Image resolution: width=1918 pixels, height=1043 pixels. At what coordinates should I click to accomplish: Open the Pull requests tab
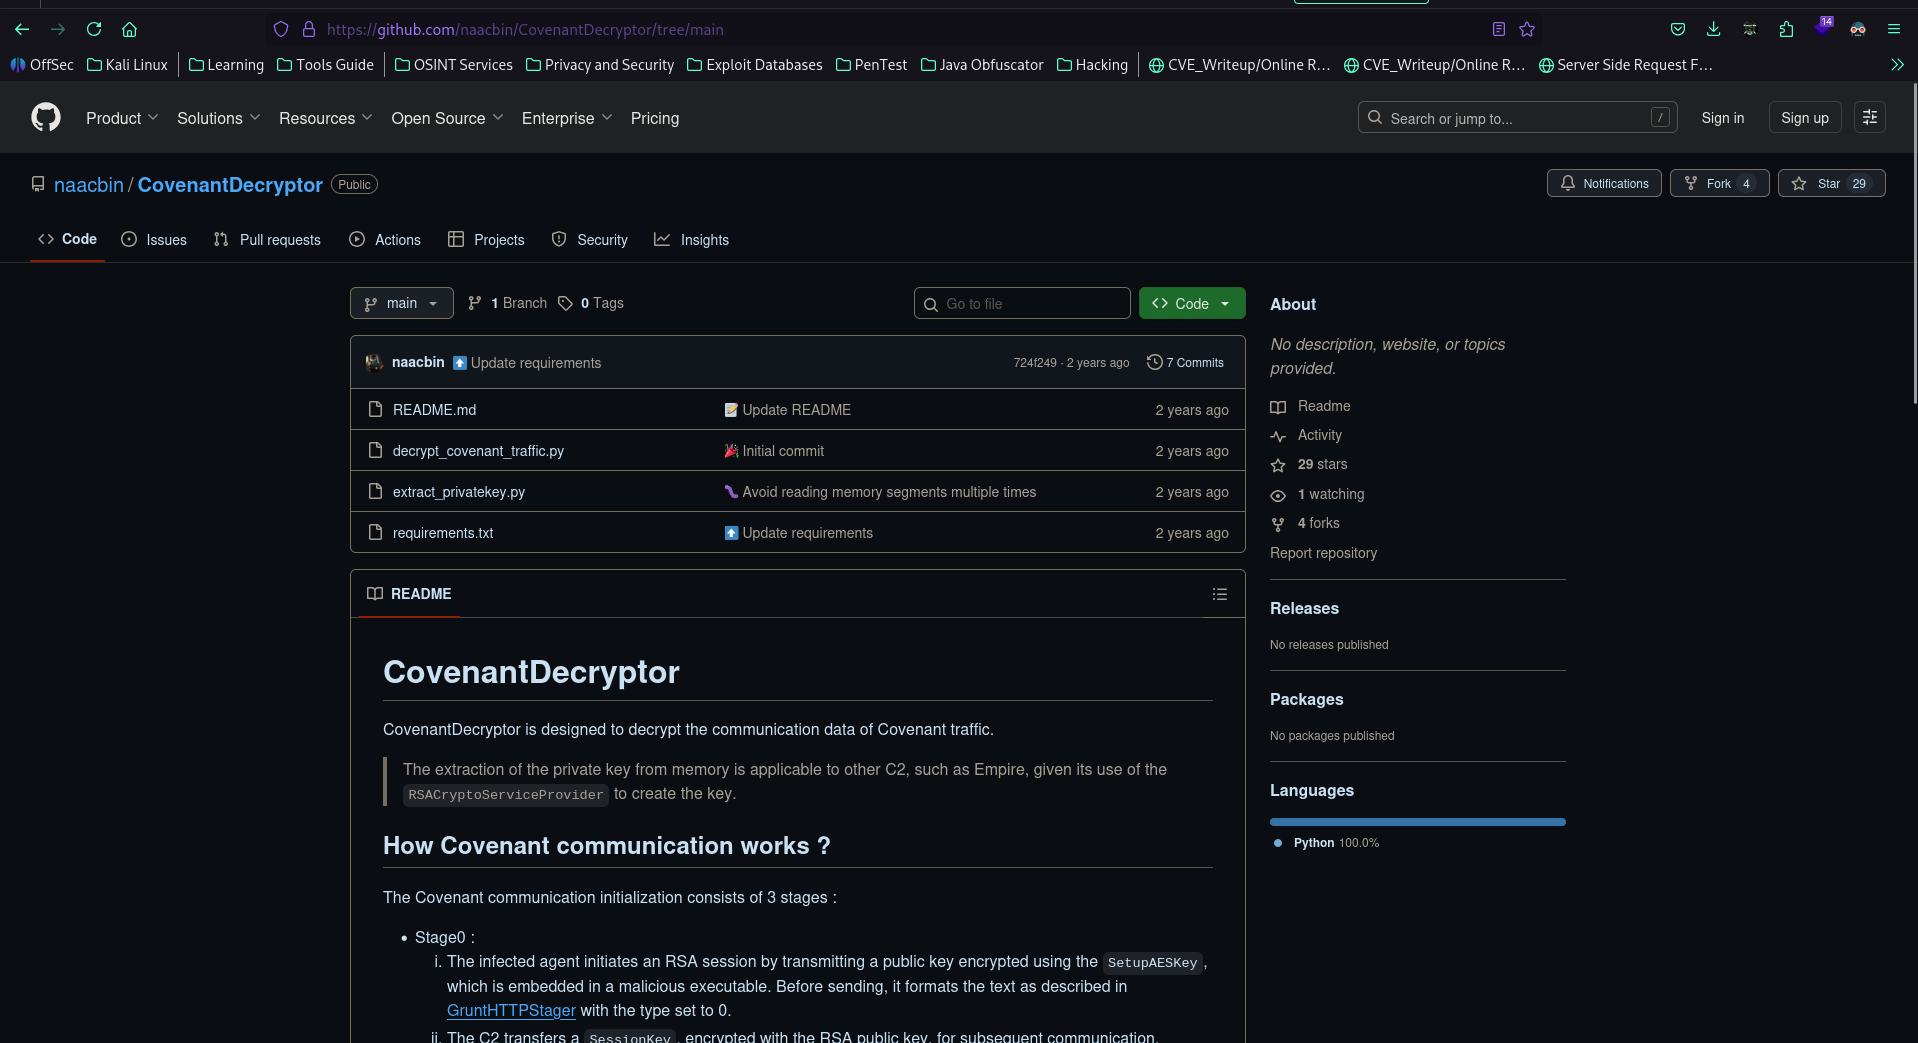coord(267,240)
